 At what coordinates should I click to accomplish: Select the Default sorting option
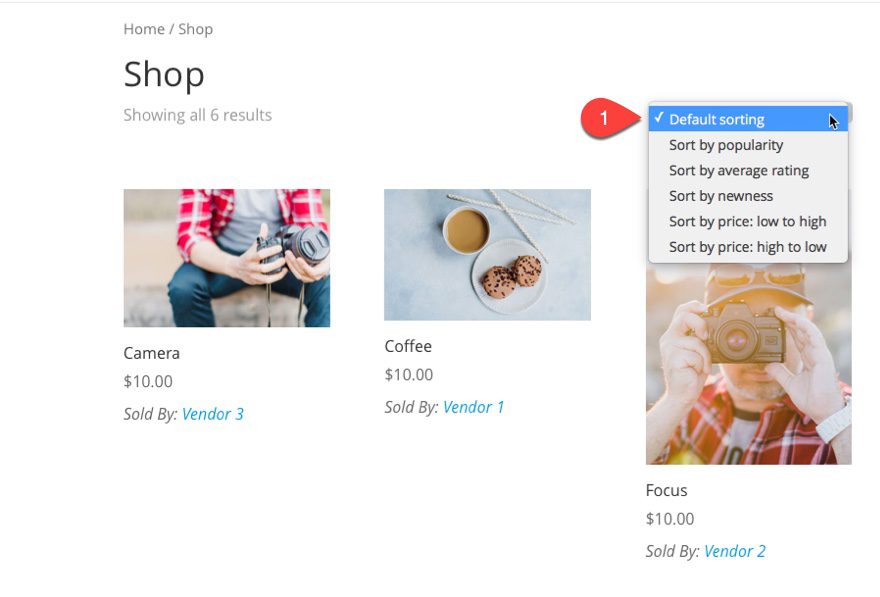click(716, 120)
